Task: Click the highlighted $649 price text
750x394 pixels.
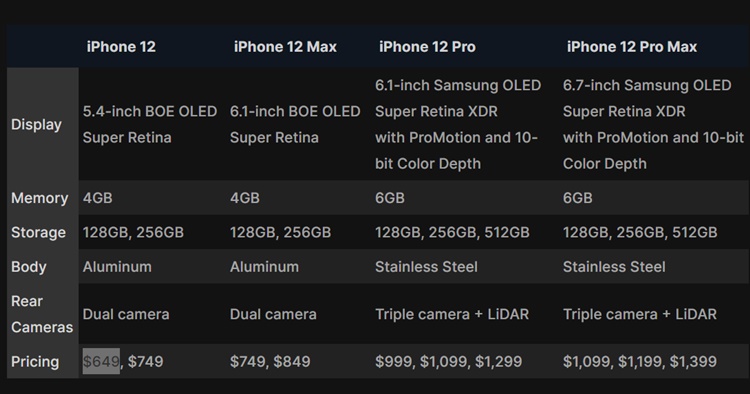Action: 101,361
